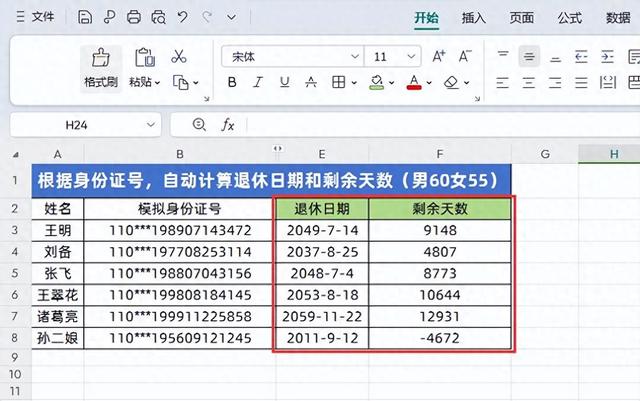The image size is (640, 401).
Task: Increase font size with A+ icon
Action: tap(439, 56)
